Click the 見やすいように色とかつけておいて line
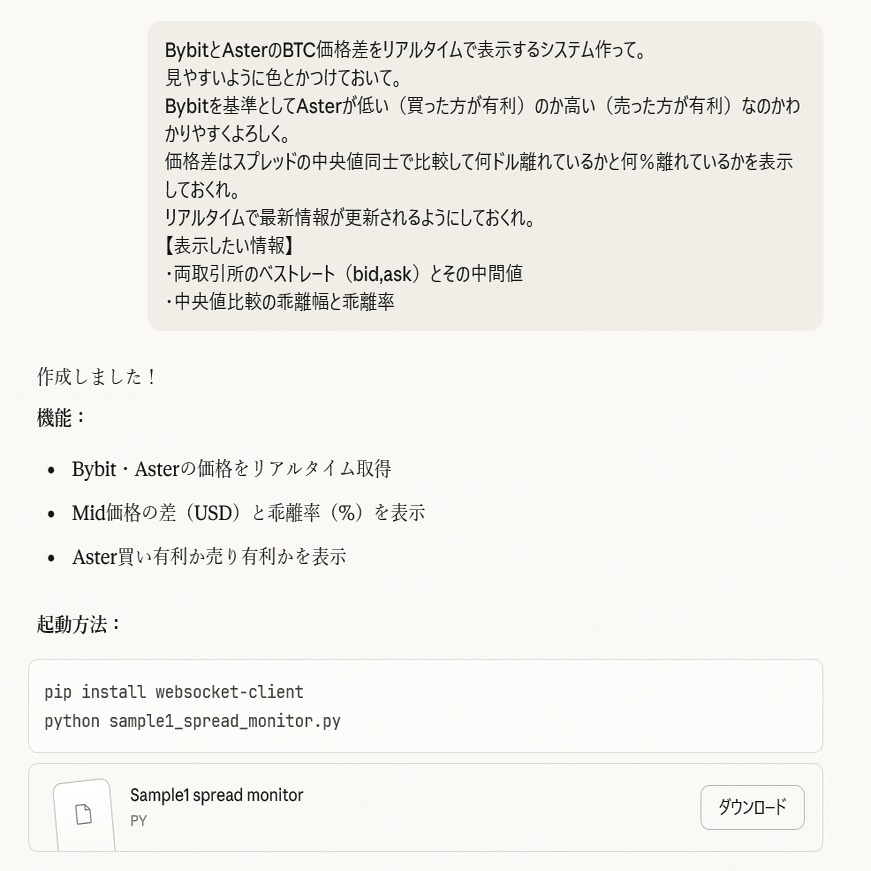The height and width of the screenshot is (871, 871). [x=284, y=77]
